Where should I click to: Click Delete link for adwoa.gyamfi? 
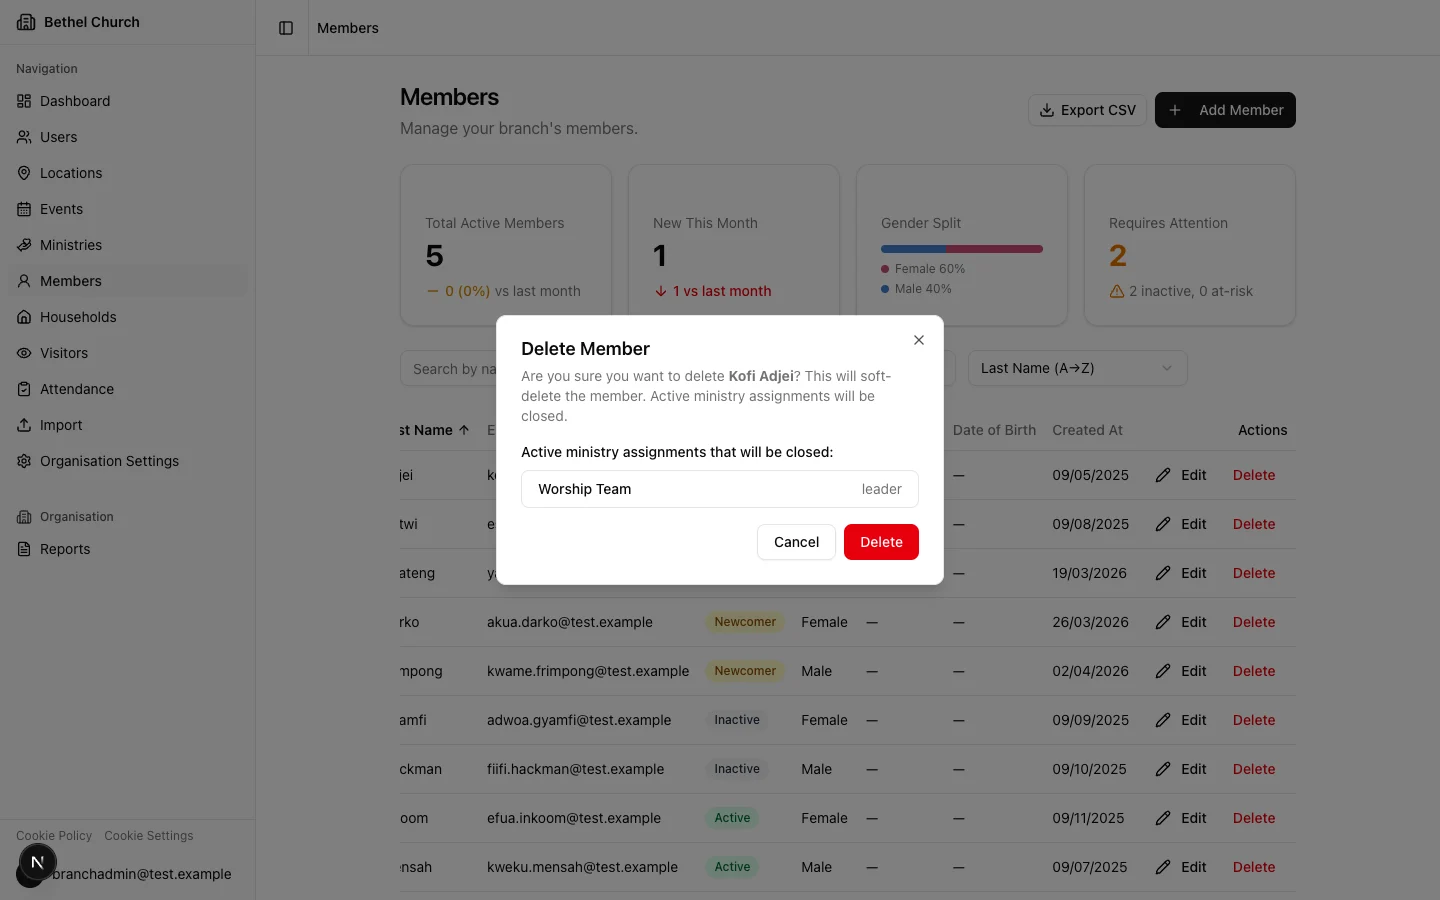(x=1254, y=720)
